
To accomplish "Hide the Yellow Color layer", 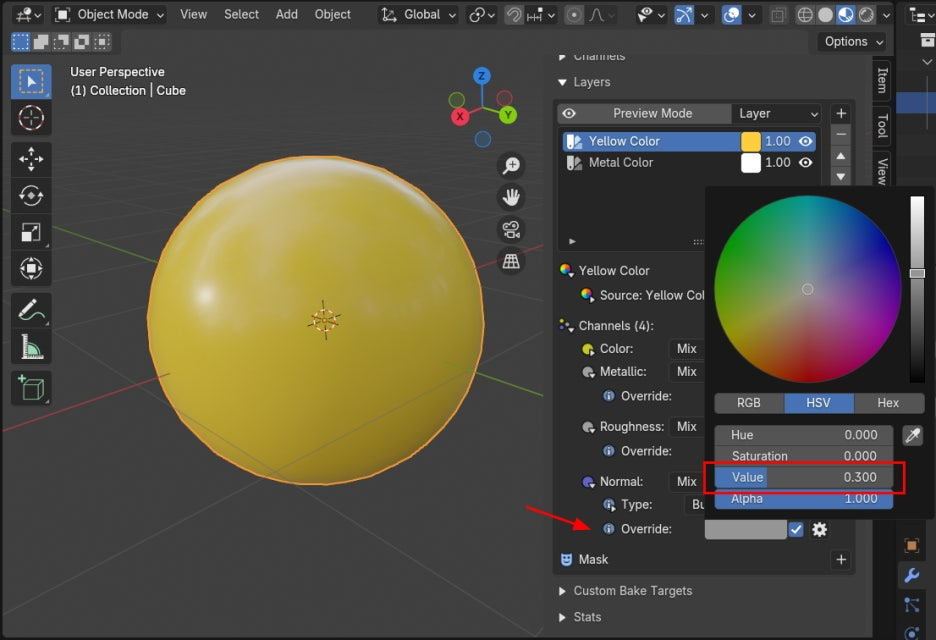I will pos(805,141).
